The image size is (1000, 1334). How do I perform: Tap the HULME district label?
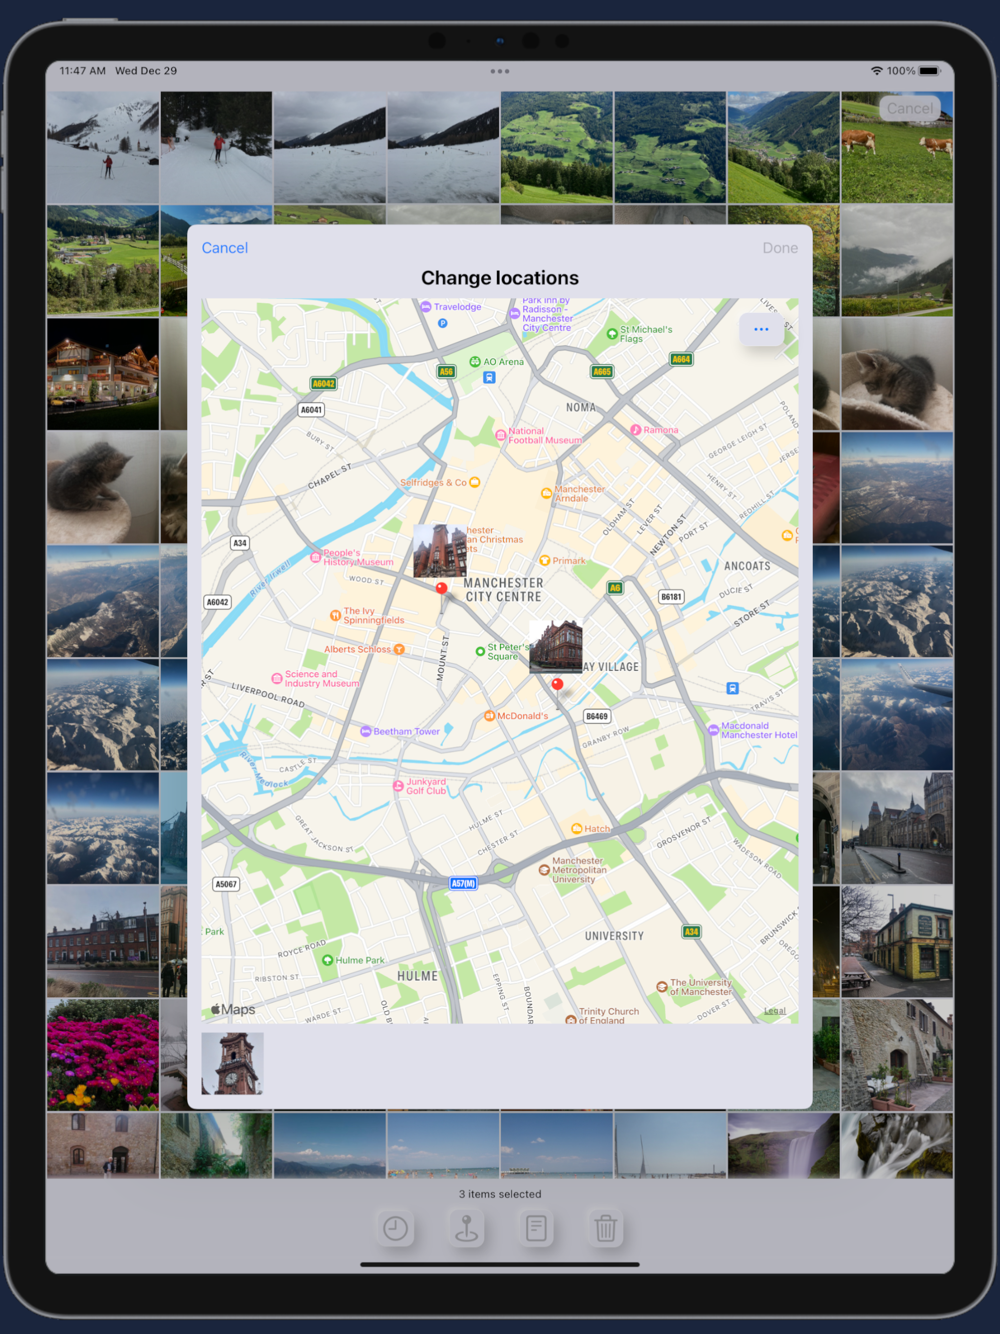click(417, 976)
